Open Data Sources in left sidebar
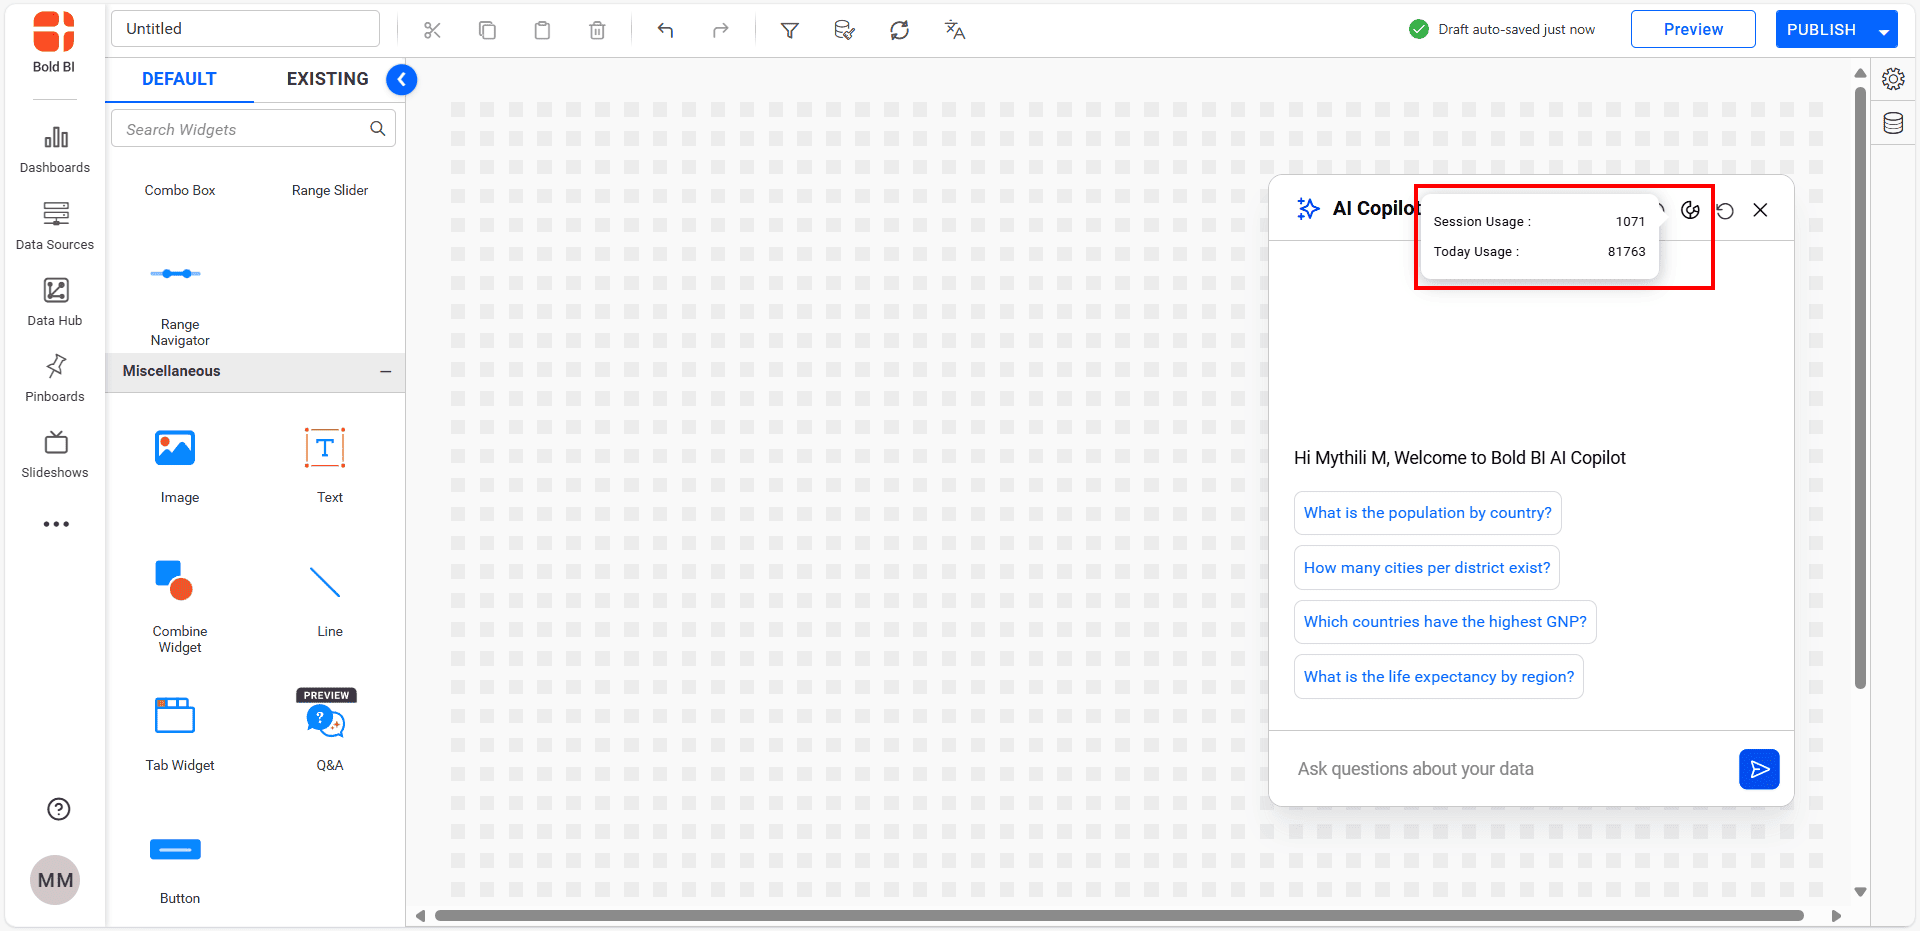 pyautogui.click(x=55, y=225)
